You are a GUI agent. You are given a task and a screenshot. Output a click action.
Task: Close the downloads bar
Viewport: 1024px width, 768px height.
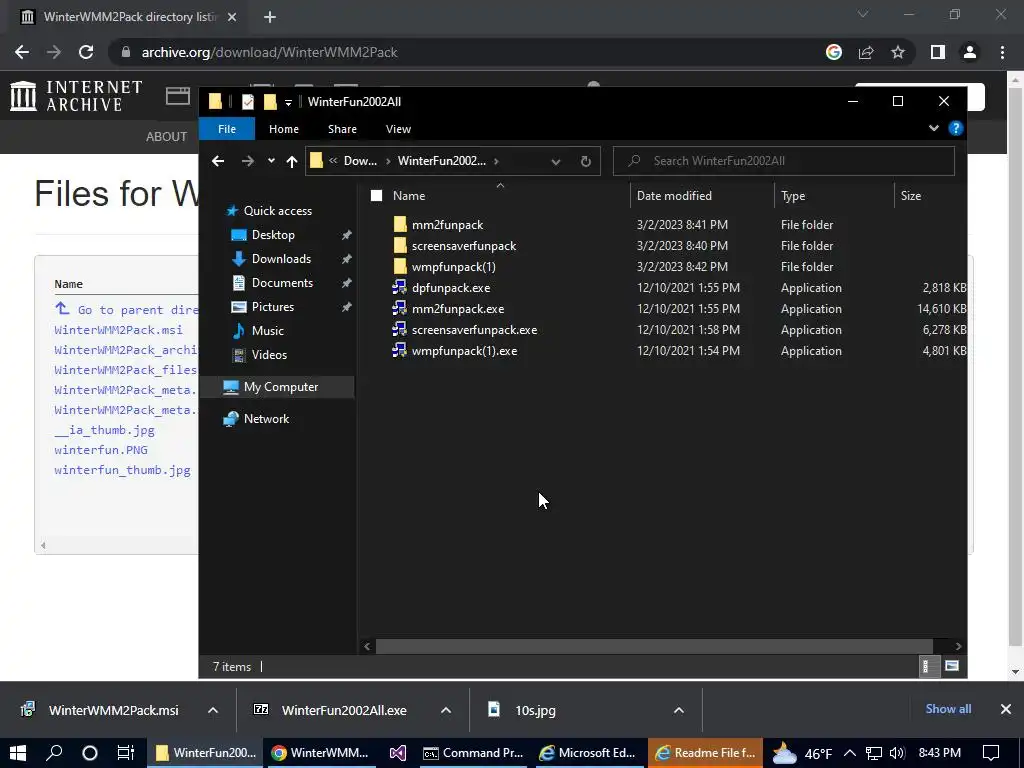1006,709
